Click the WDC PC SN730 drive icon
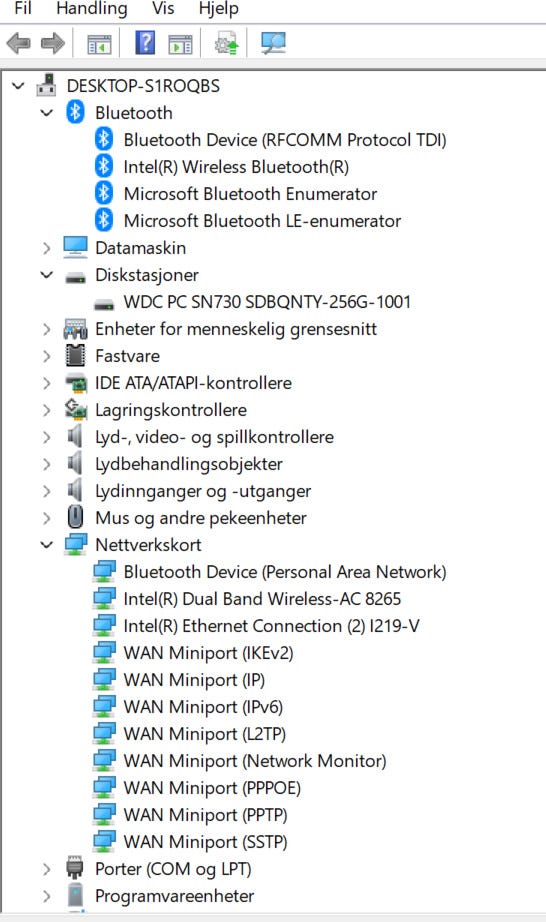546x922 pixels. (x=104, y=304)
